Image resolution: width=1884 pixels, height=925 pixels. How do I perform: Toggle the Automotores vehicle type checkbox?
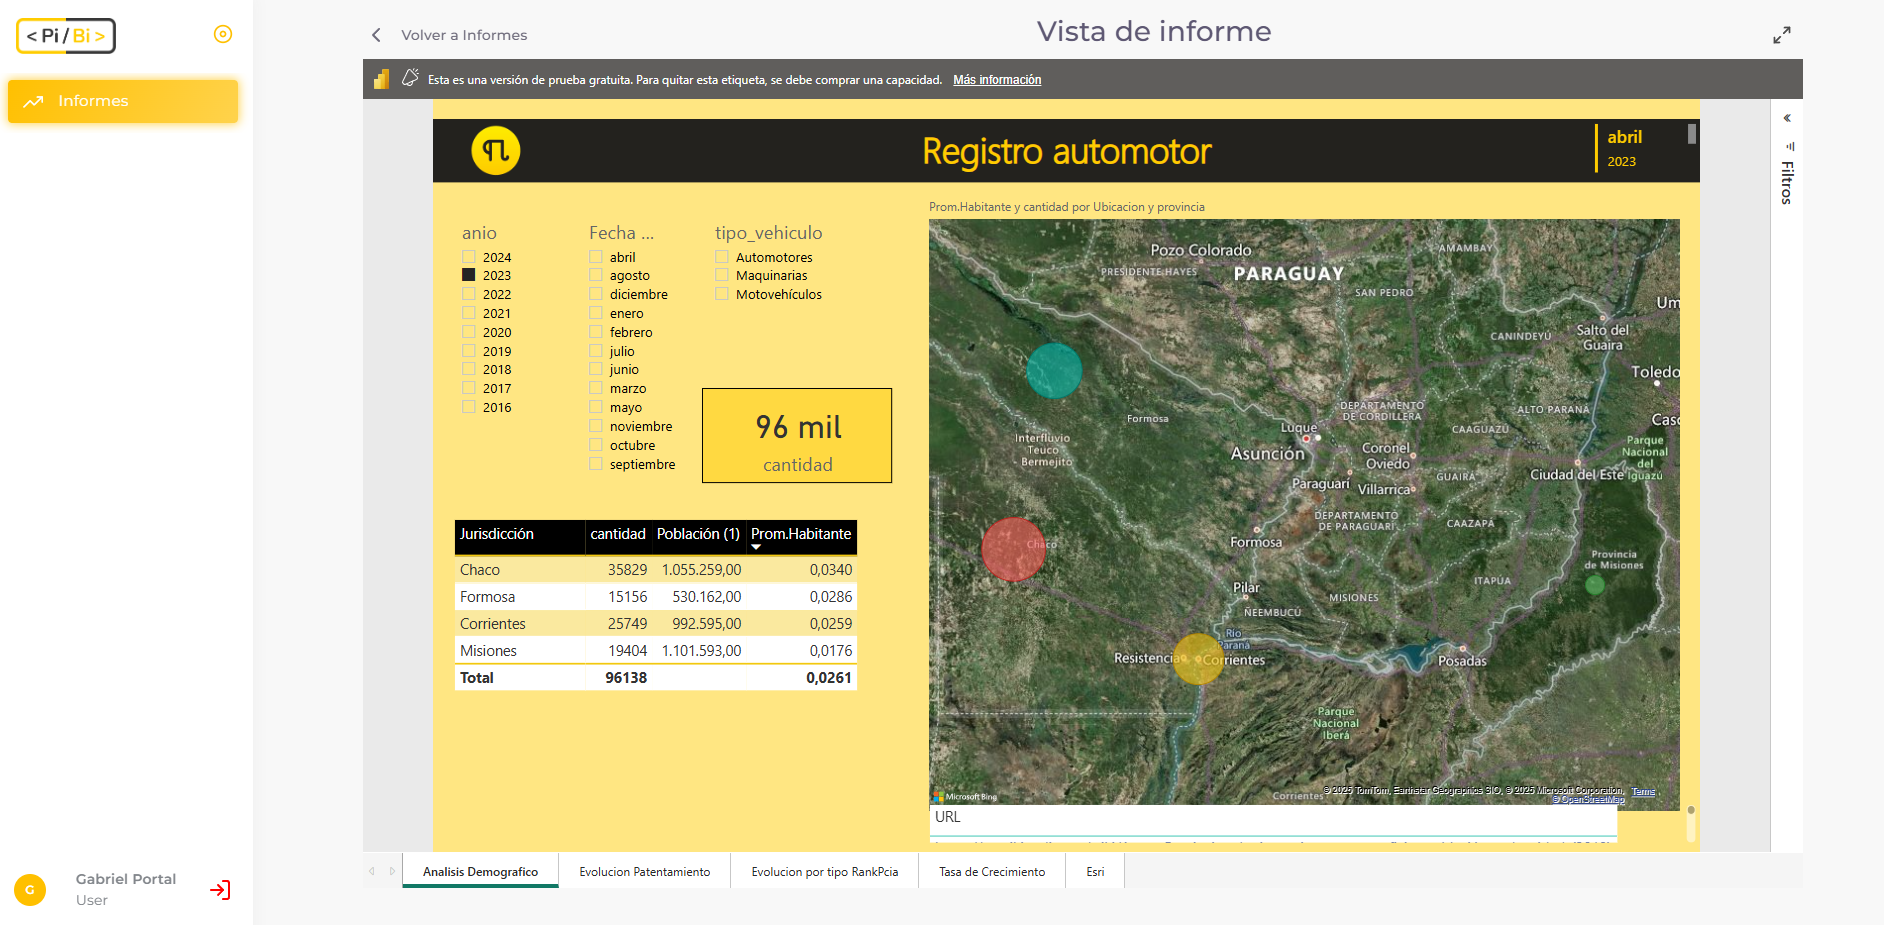(x=722, y=257)
